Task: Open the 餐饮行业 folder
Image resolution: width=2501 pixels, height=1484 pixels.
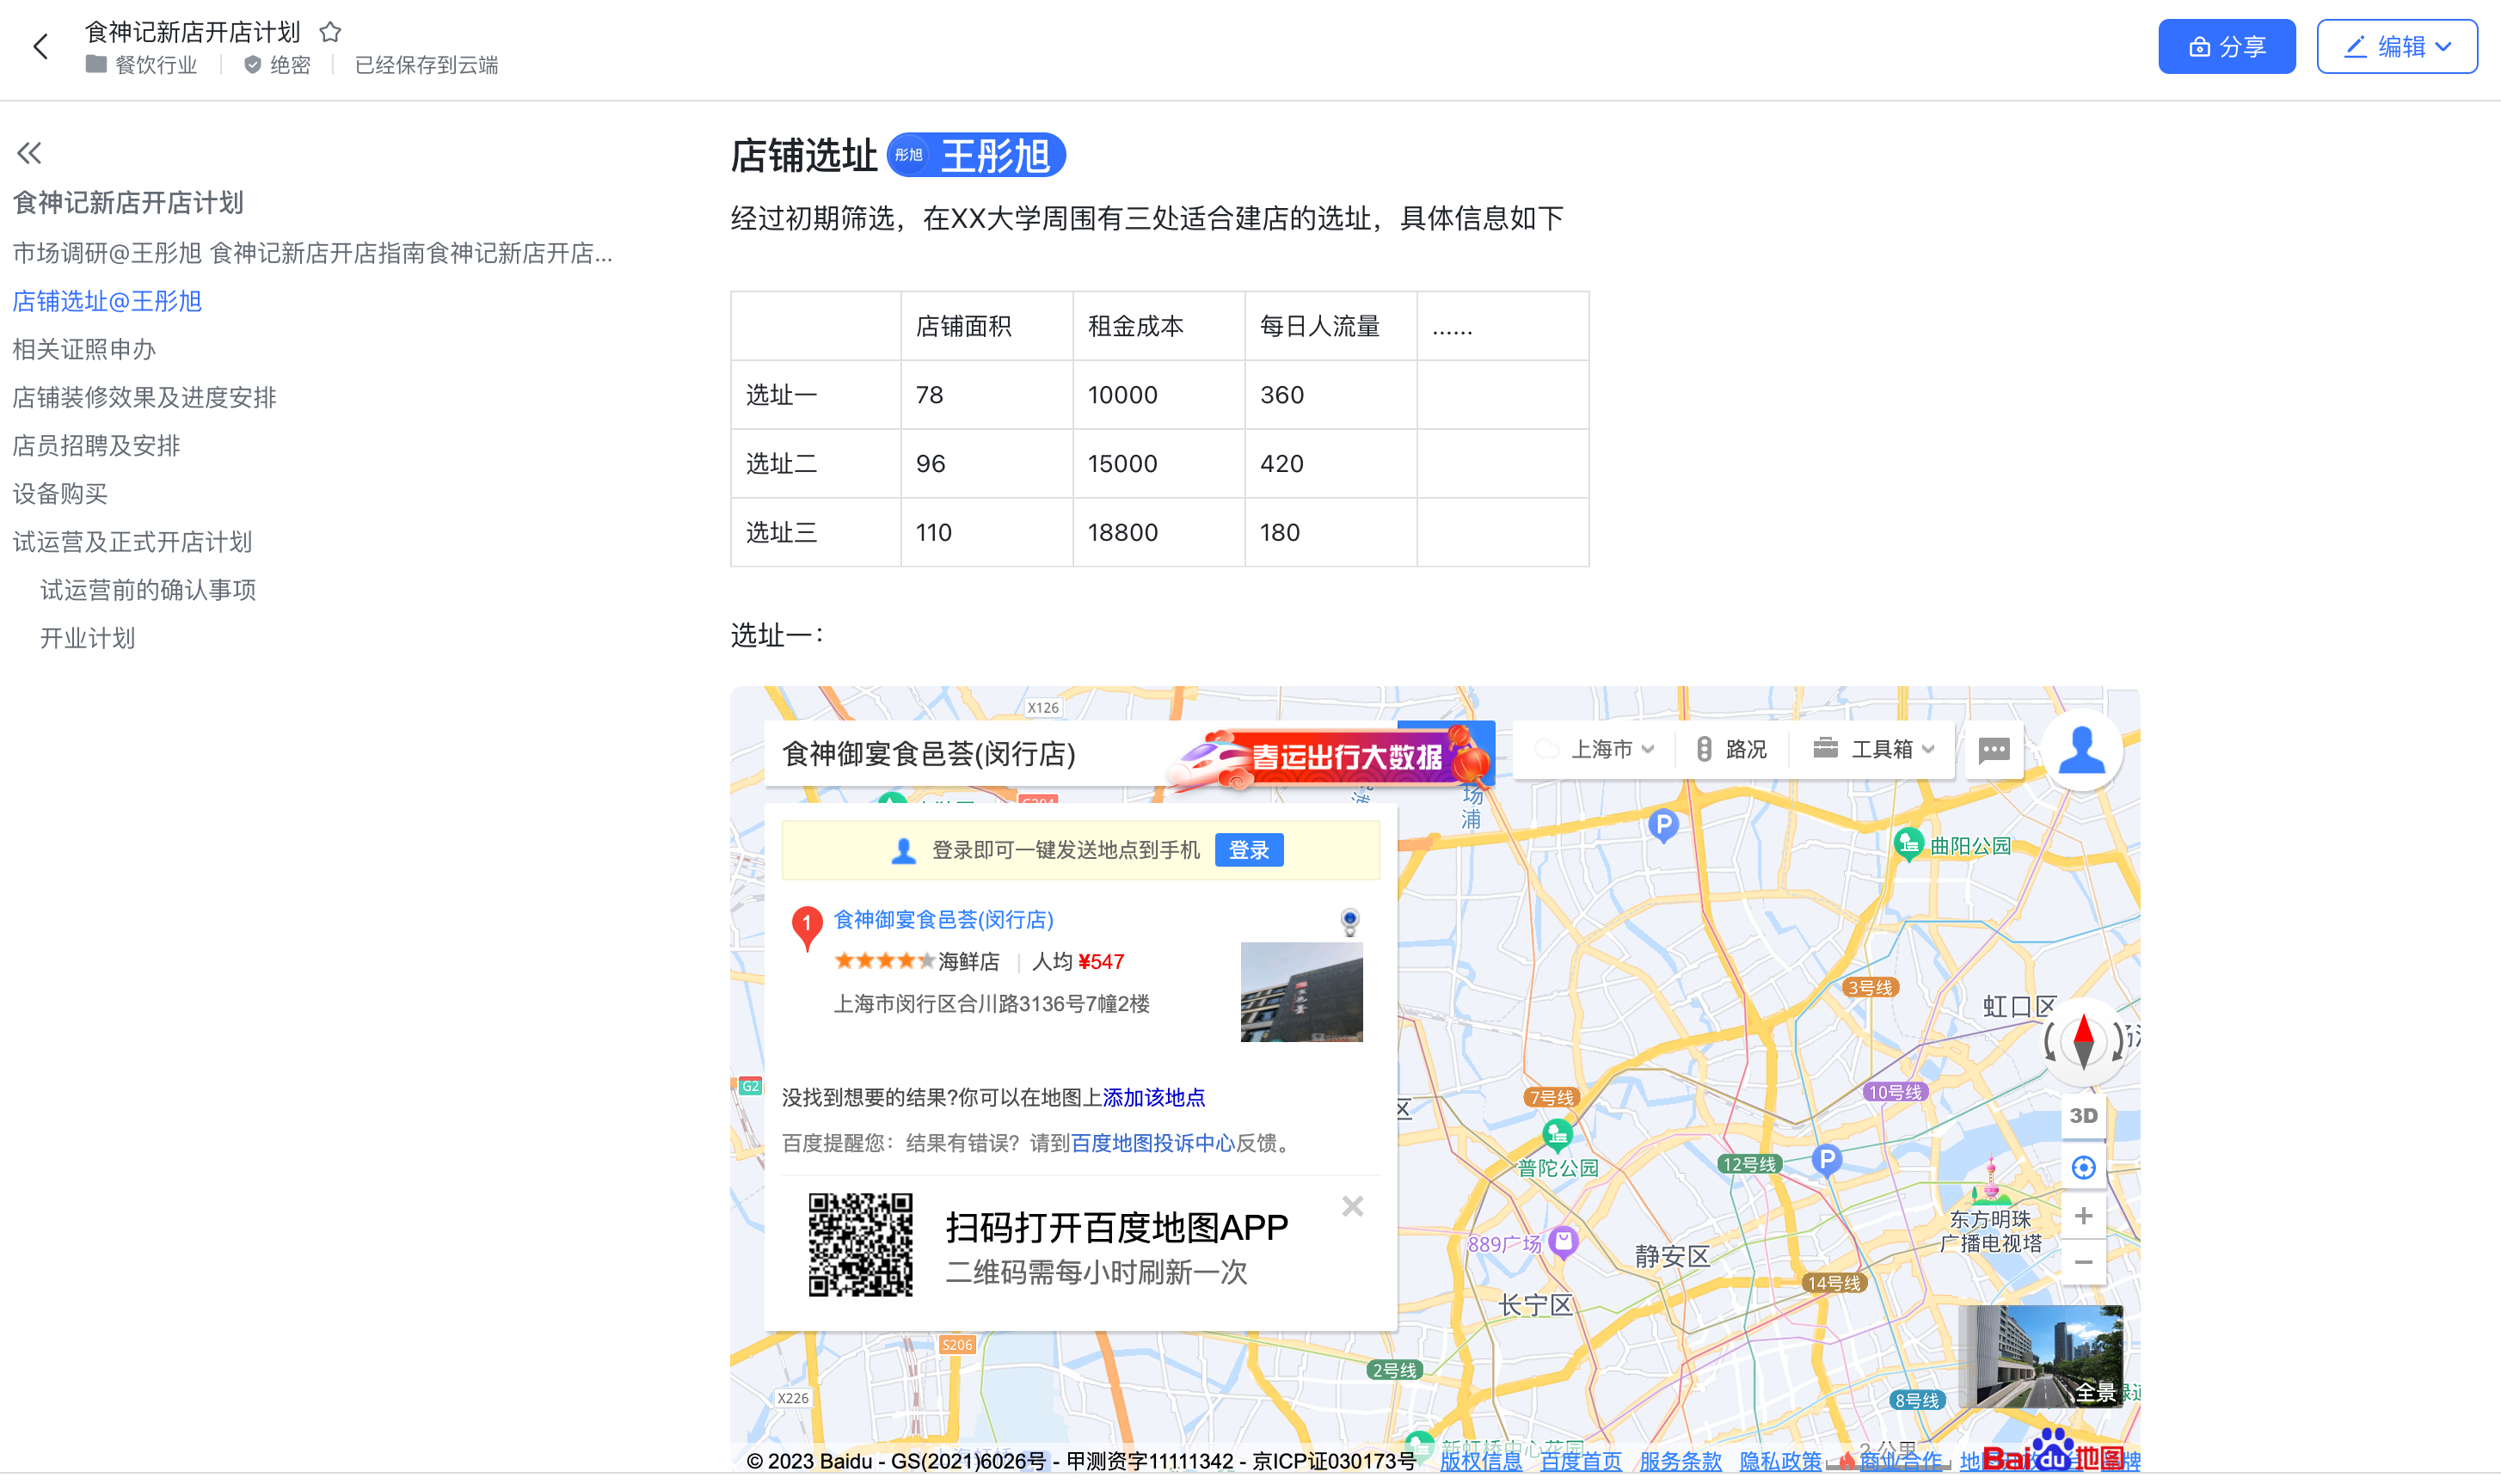Action: [141, 65]
